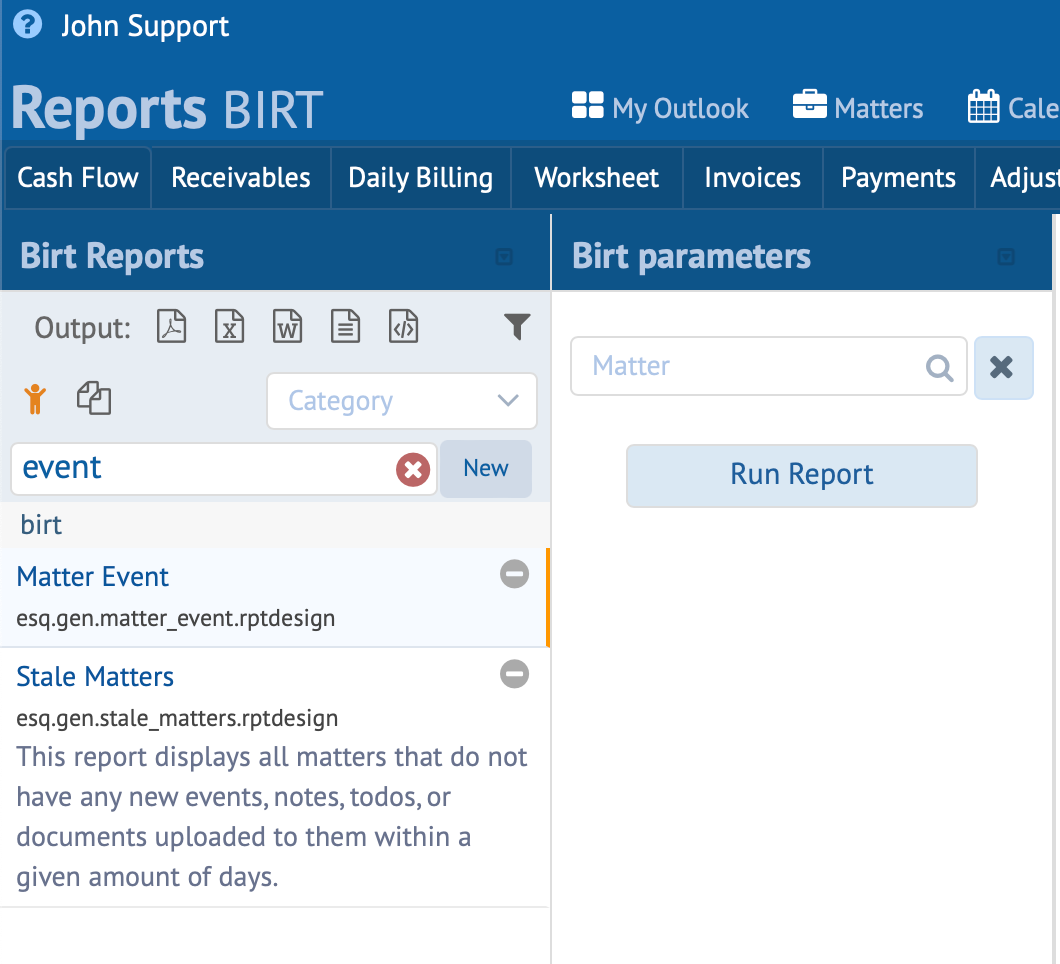Image resolution: width=1060 pixels, height=964 pixels.
Task: Open the help question mark icon
Action: (x=28, y=24)
